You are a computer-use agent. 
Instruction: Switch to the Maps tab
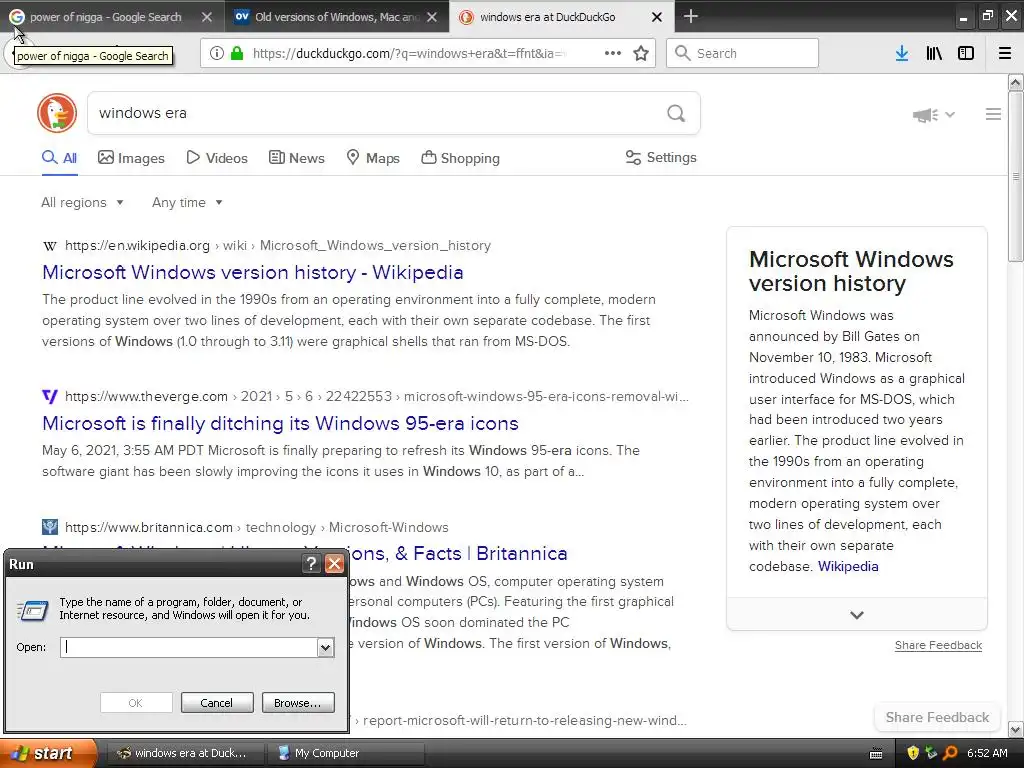[x=373, y=158]
